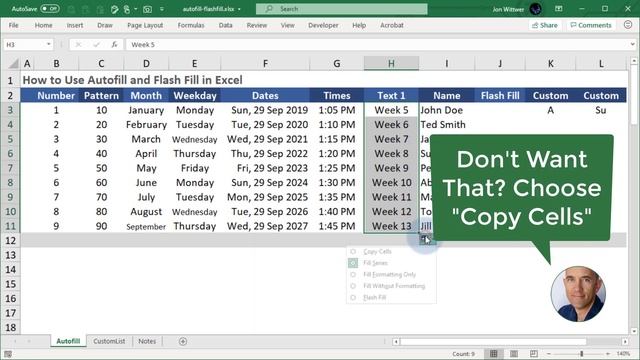Switch to the Autofill sheet tab
640x360 pixels.
coord(68,341)
